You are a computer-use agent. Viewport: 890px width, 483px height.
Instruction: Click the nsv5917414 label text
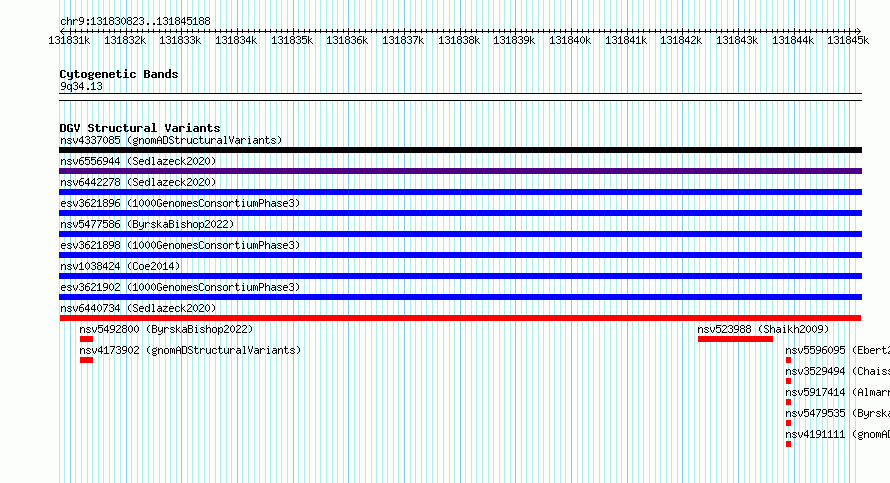pyautogui.click(x=837, y=392)
